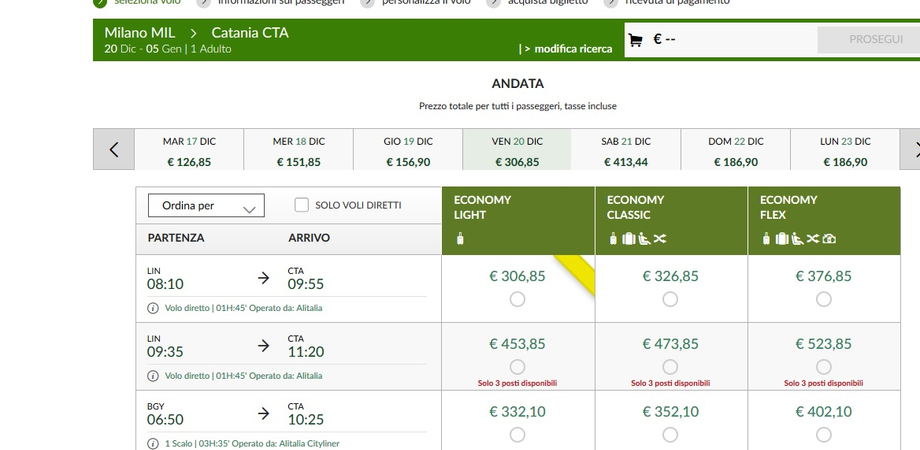Select Economy Light €306,85 for 08:10 flight
920x450 pixels.
point(517,299)
